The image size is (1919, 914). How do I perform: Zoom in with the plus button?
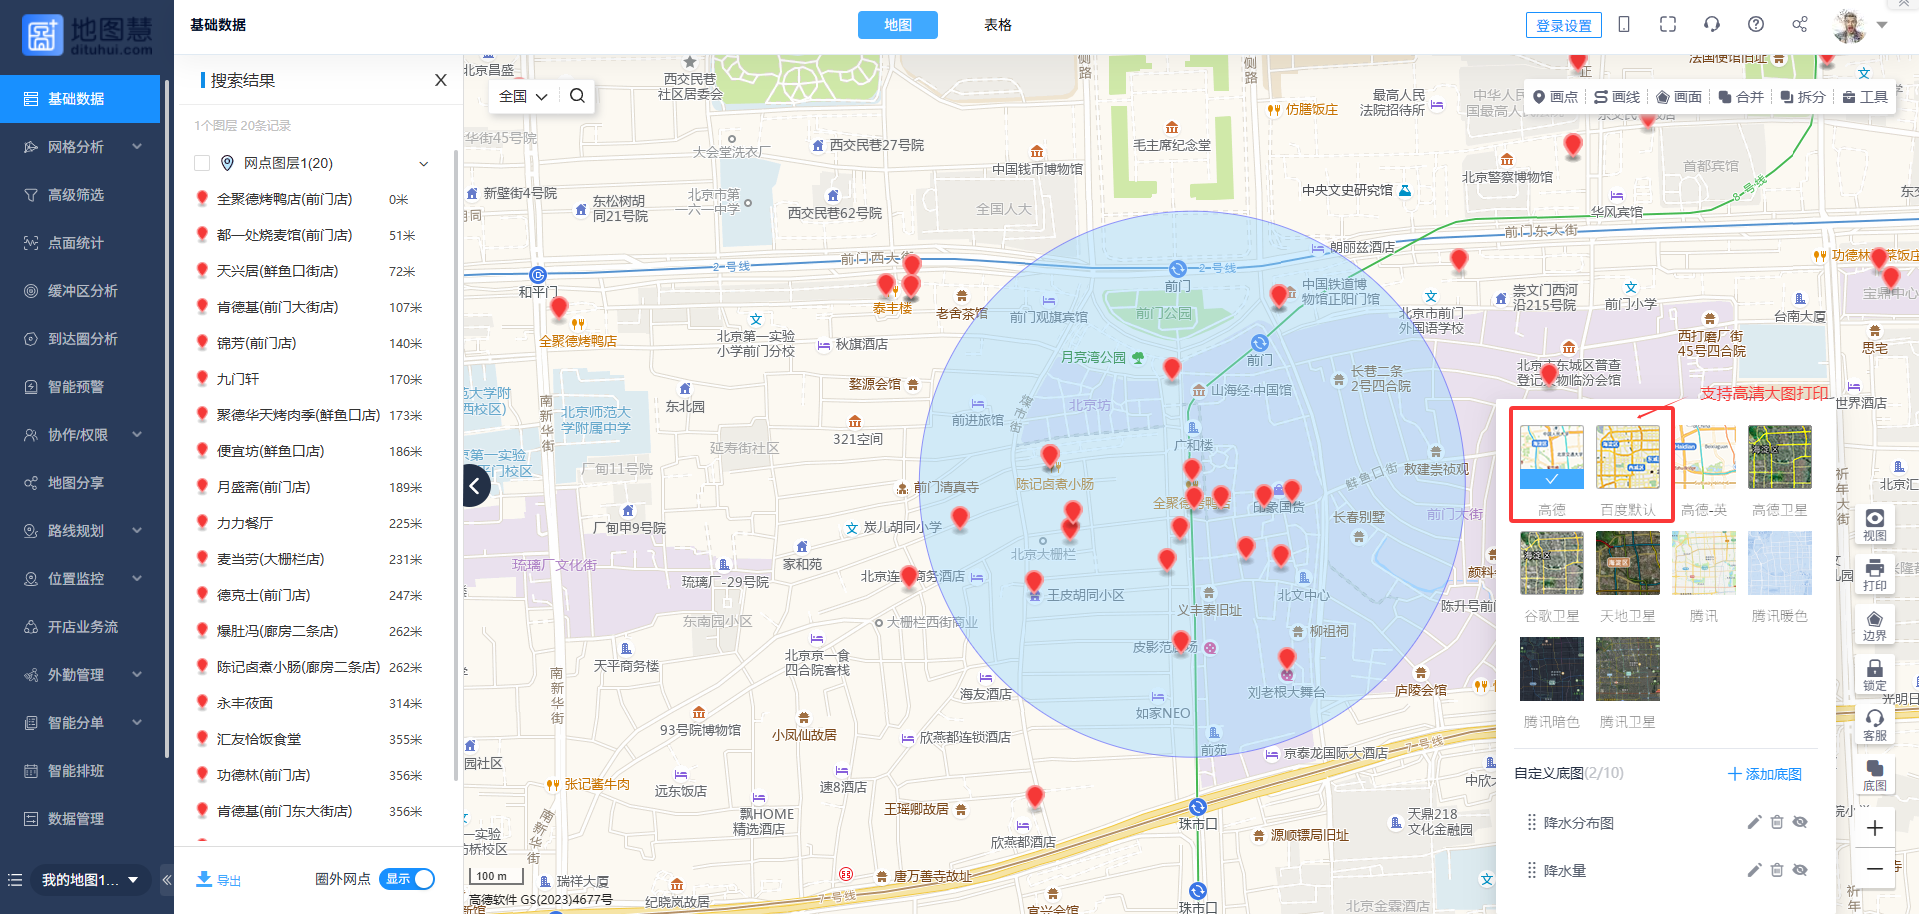click(1874, 828)
